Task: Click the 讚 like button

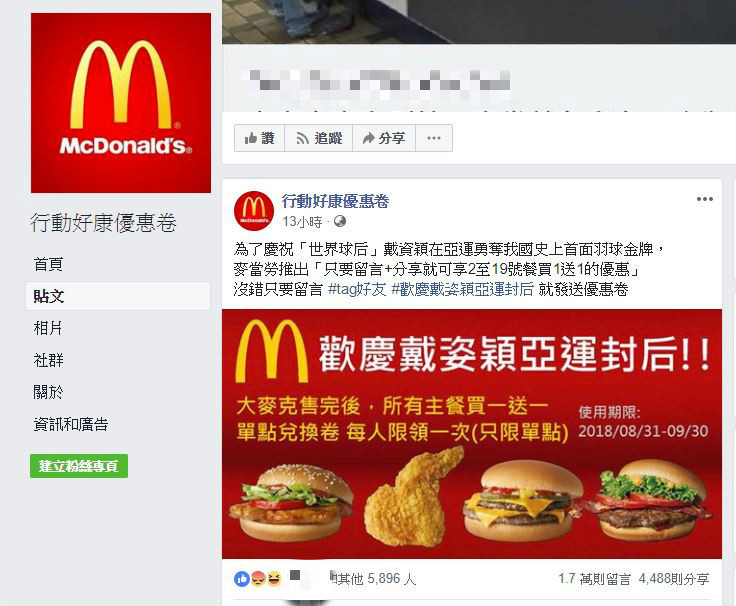Action: pyautogui.click(x=260, y=138)
